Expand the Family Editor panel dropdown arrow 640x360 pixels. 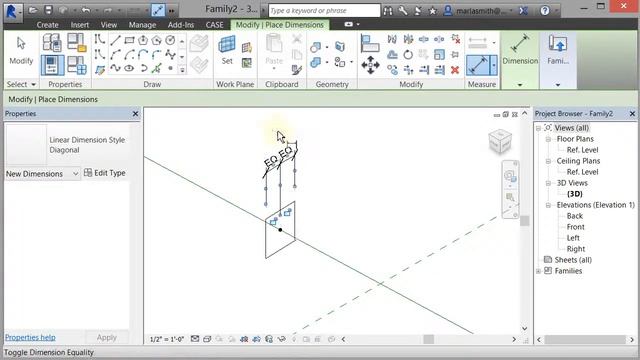[x=558, y=85]
